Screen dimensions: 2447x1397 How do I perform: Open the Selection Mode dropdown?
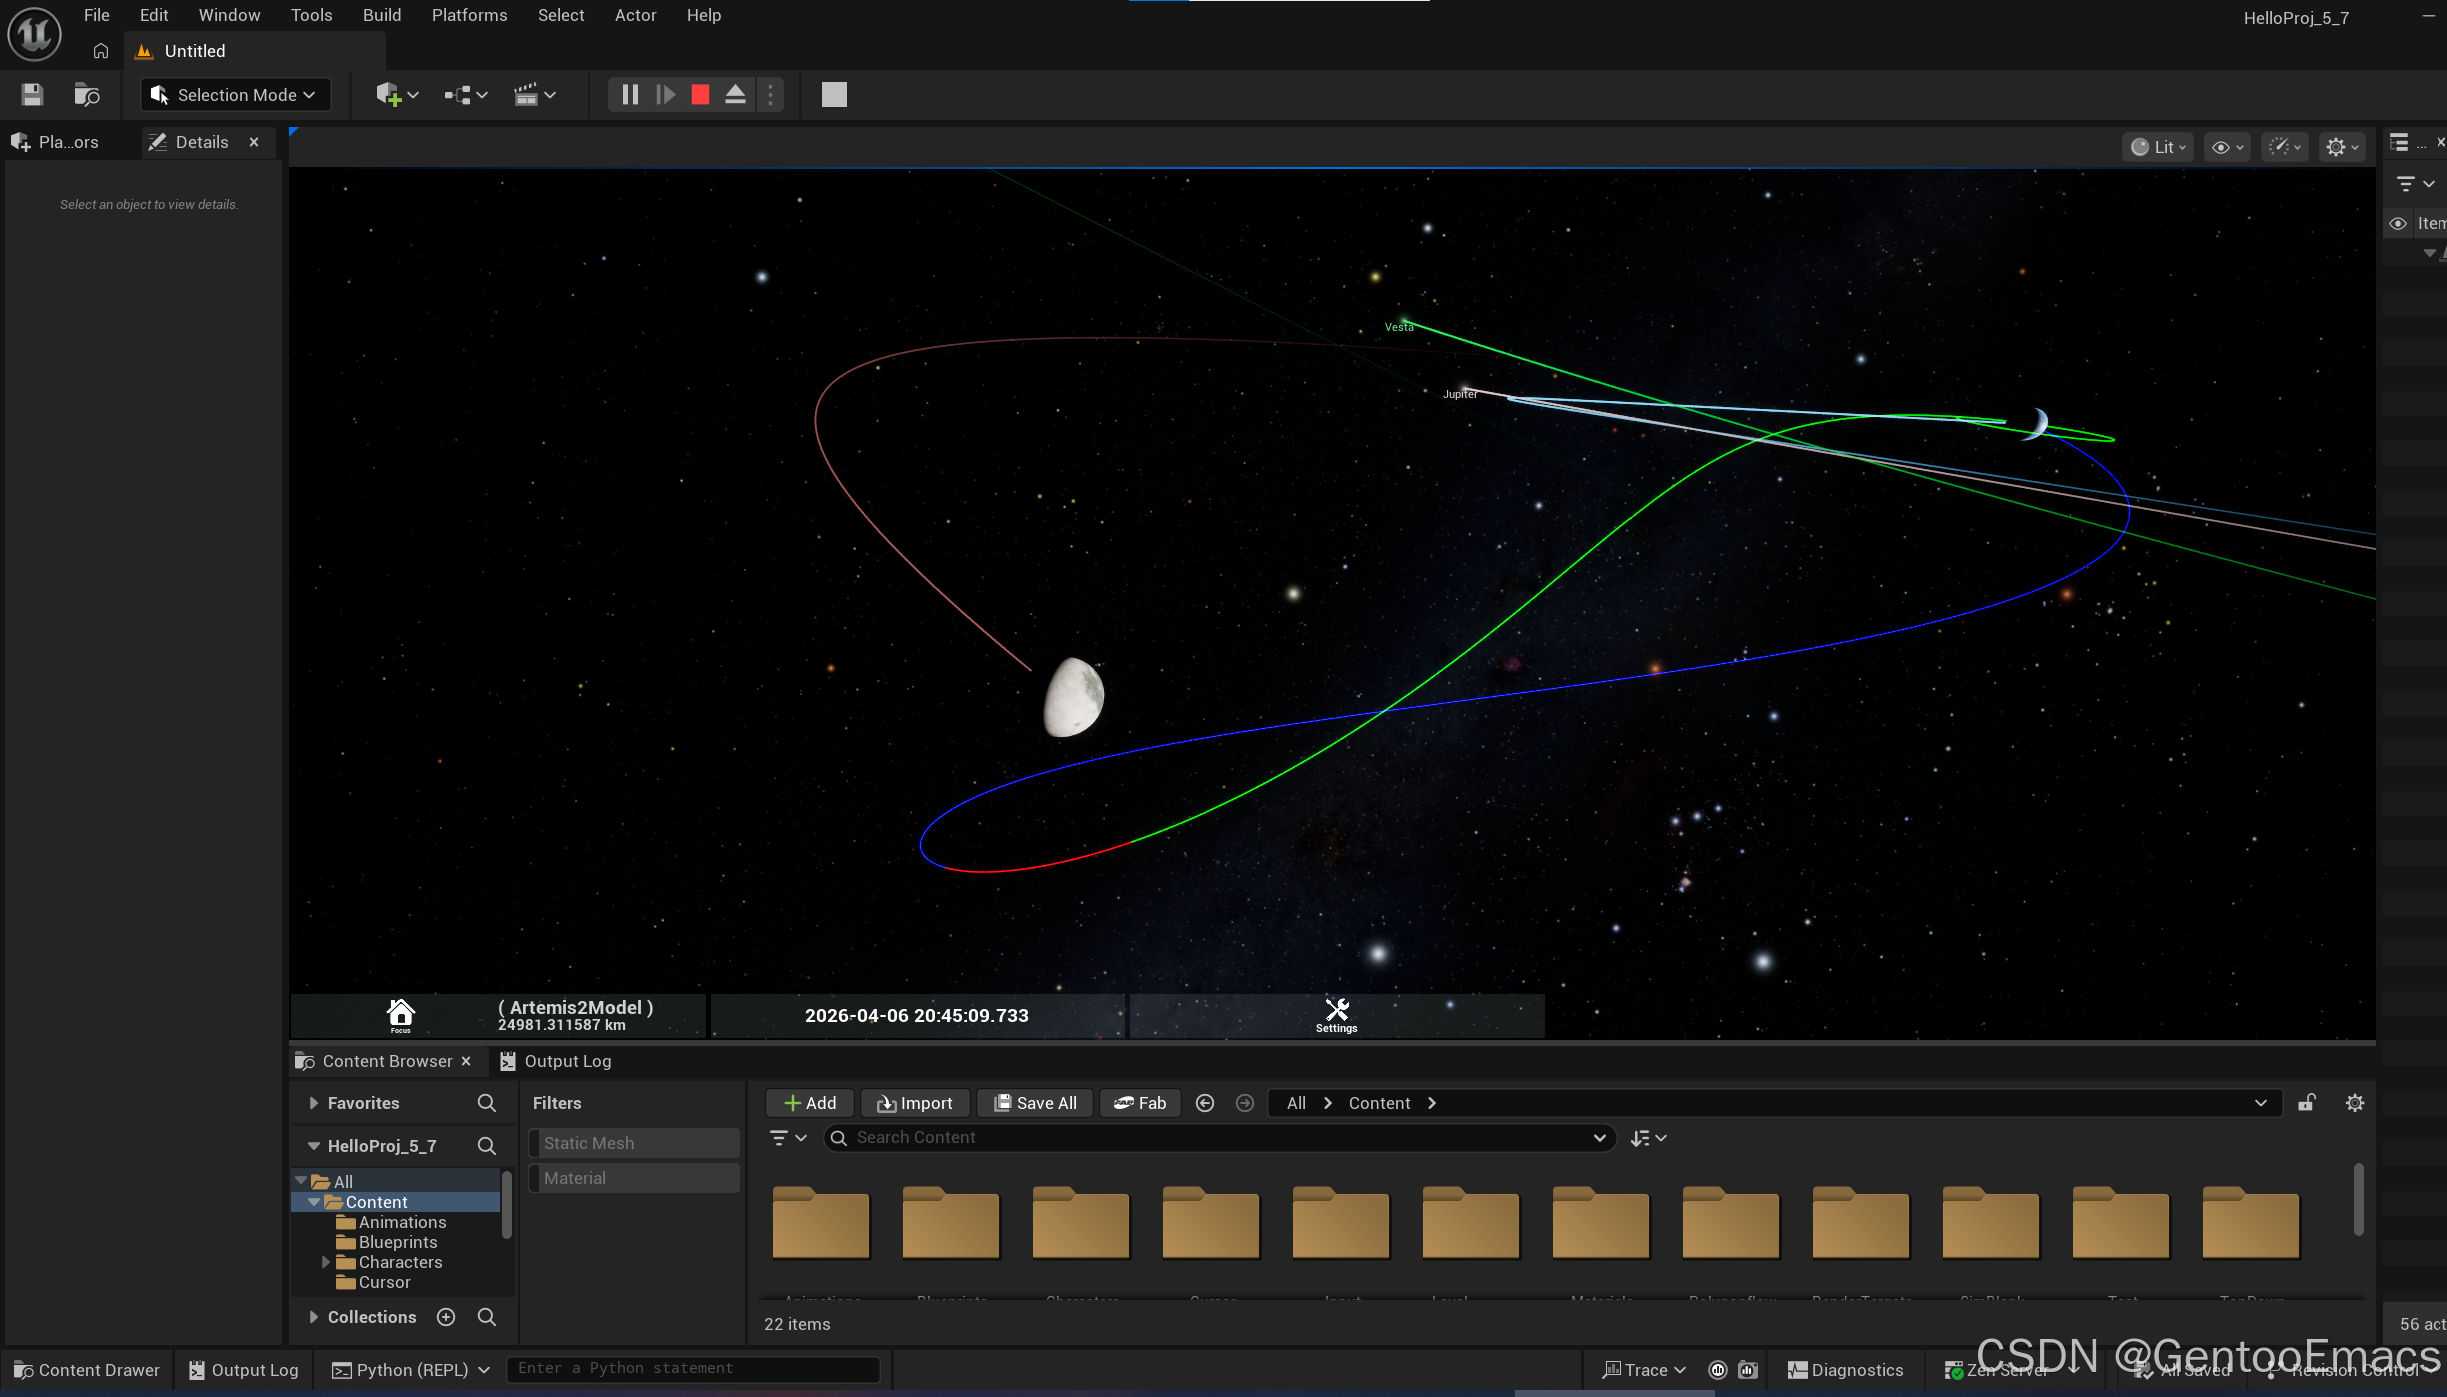[235, 95]
